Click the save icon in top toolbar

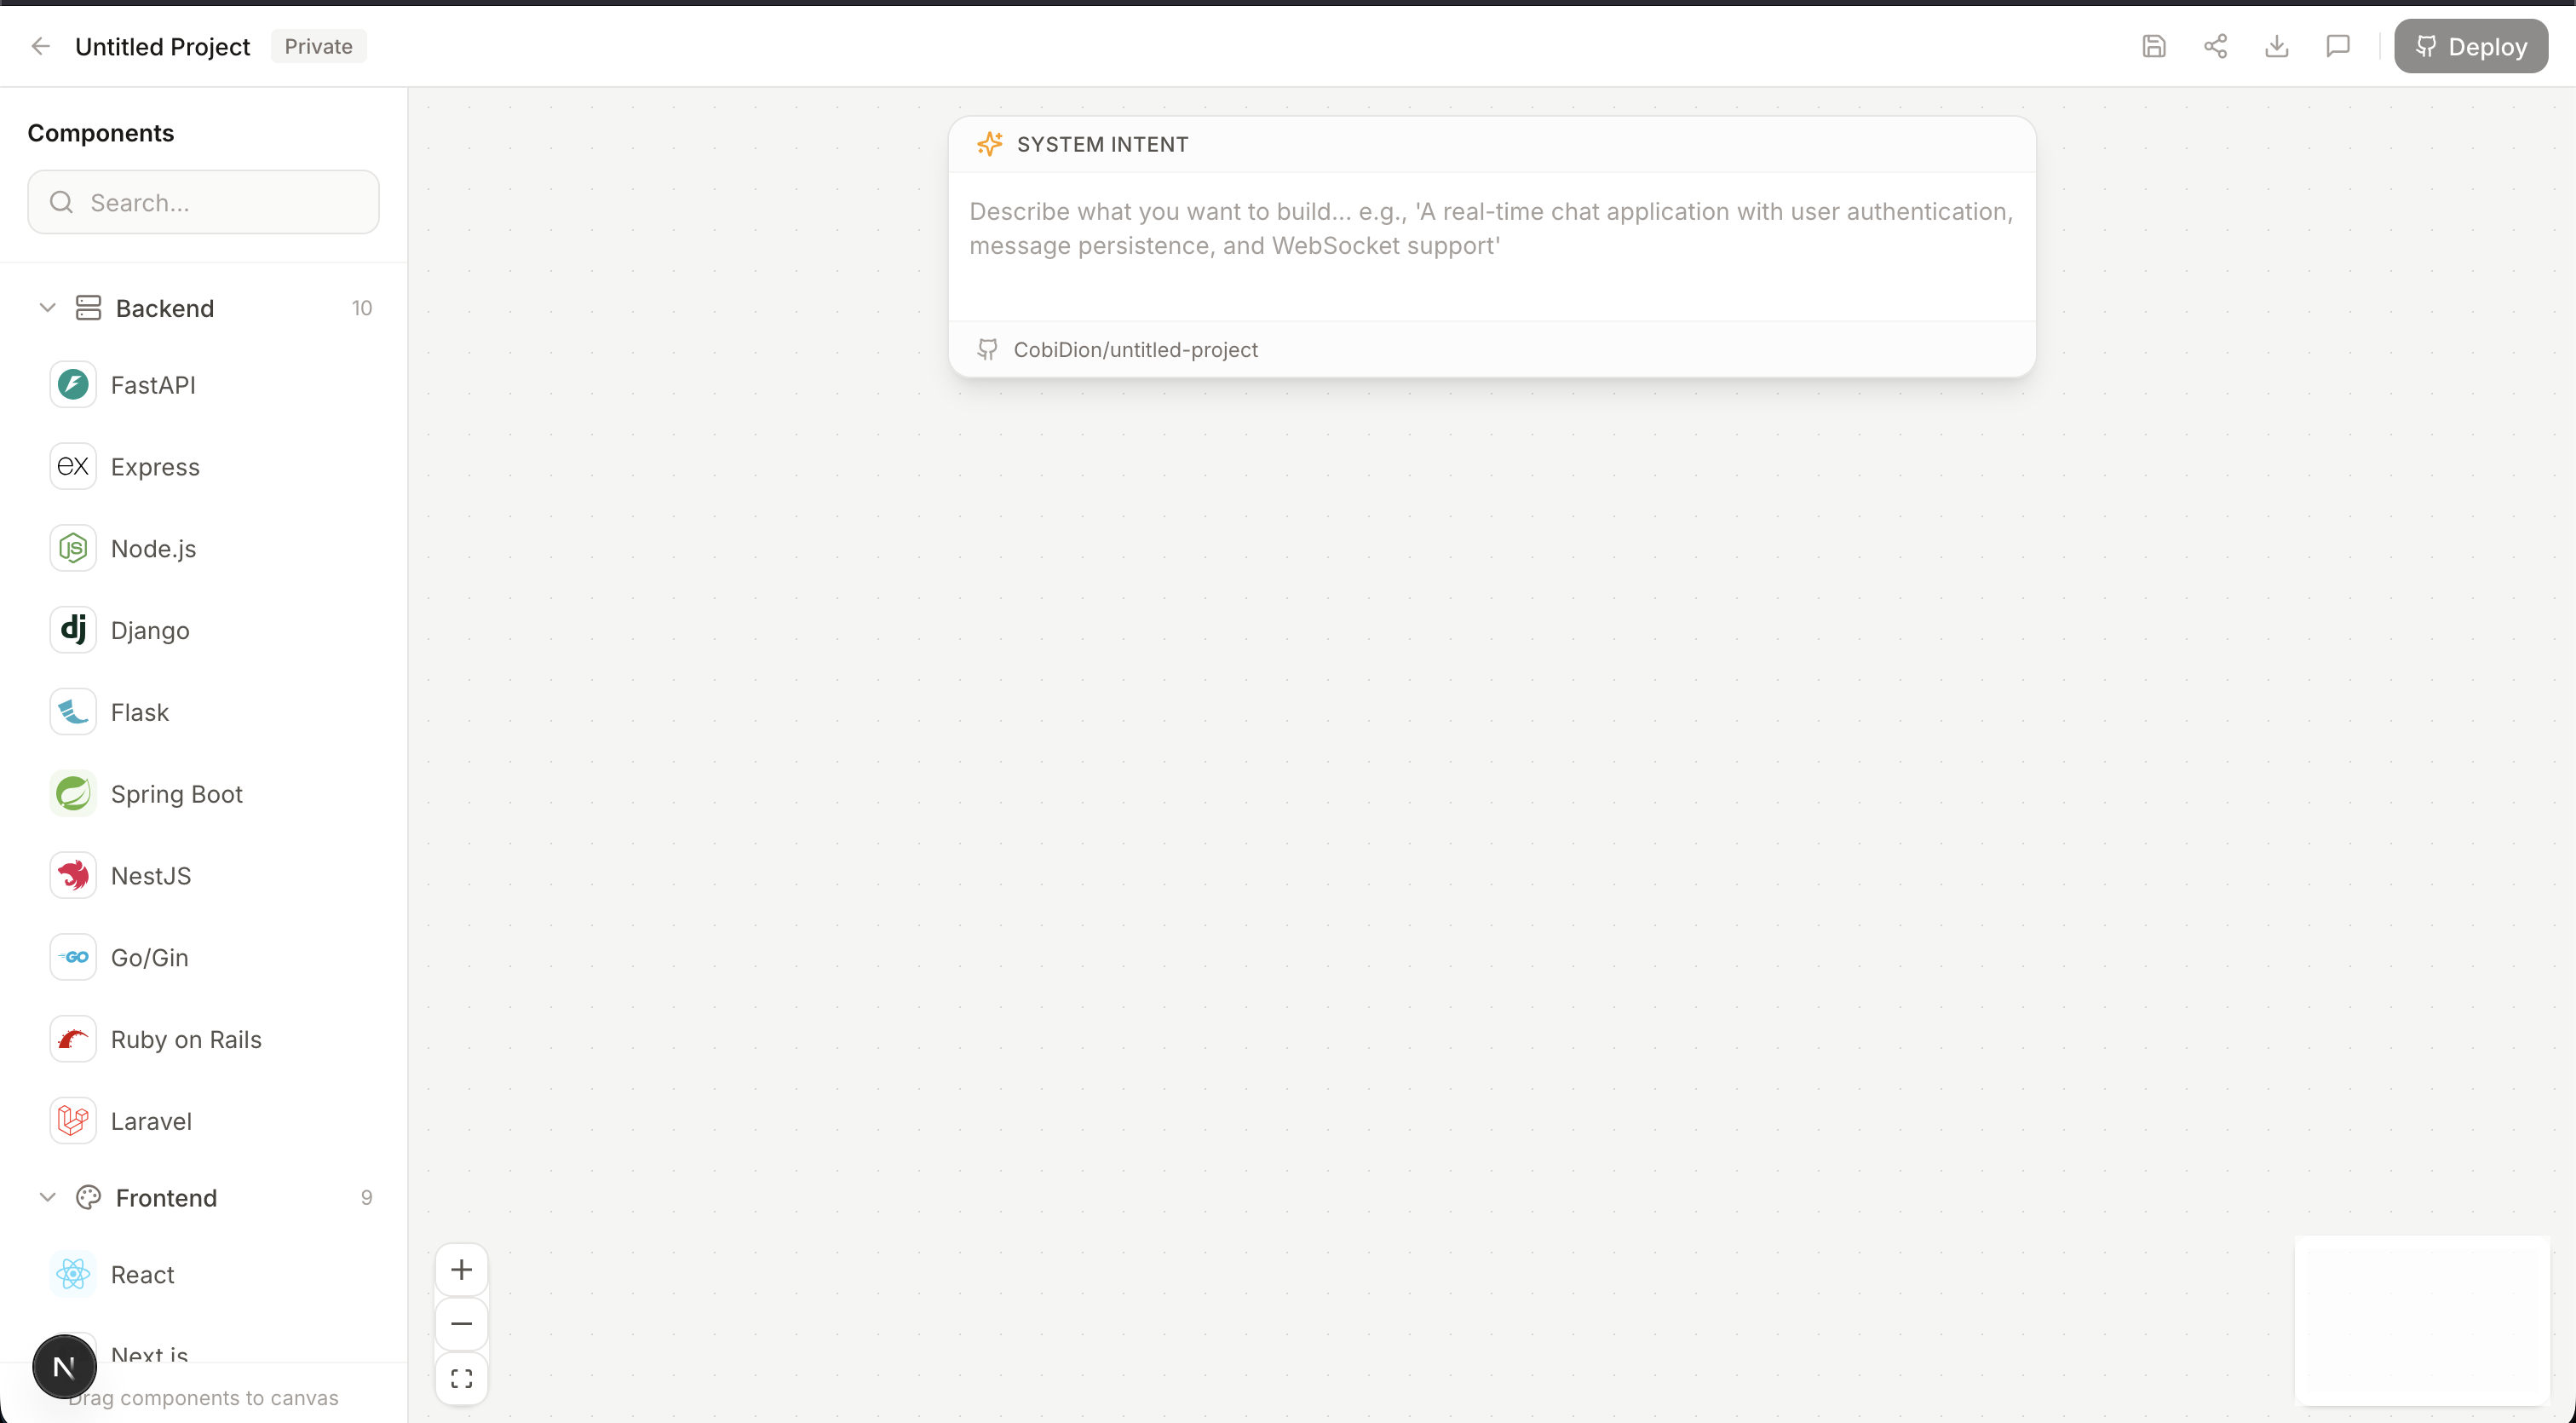click(2153, 46)
